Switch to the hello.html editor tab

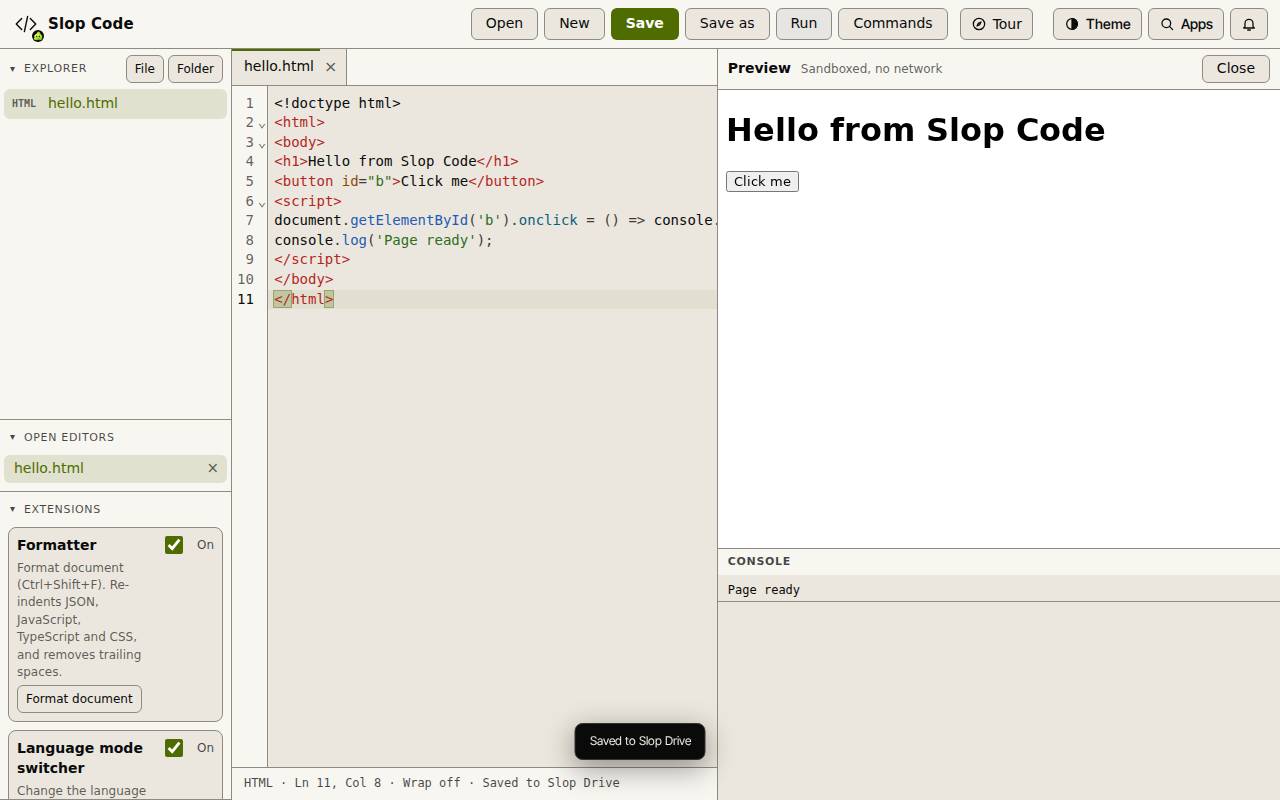click(x=278, y=66)
